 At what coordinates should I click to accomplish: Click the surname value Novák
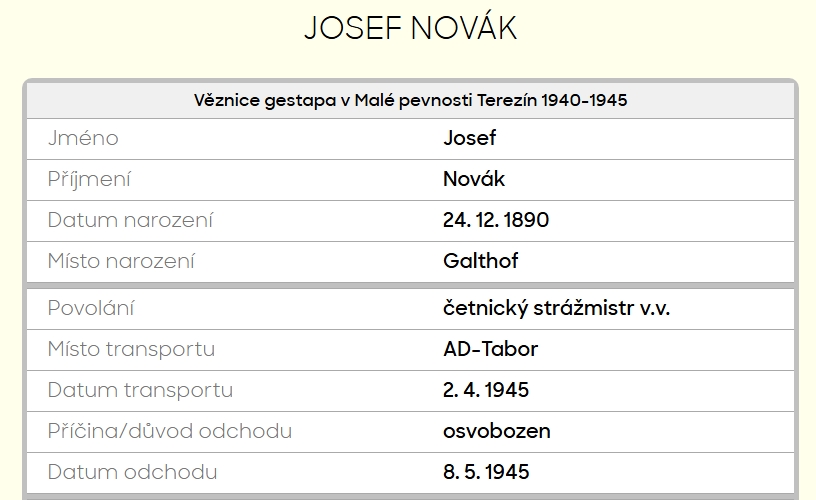click(474, 180)
